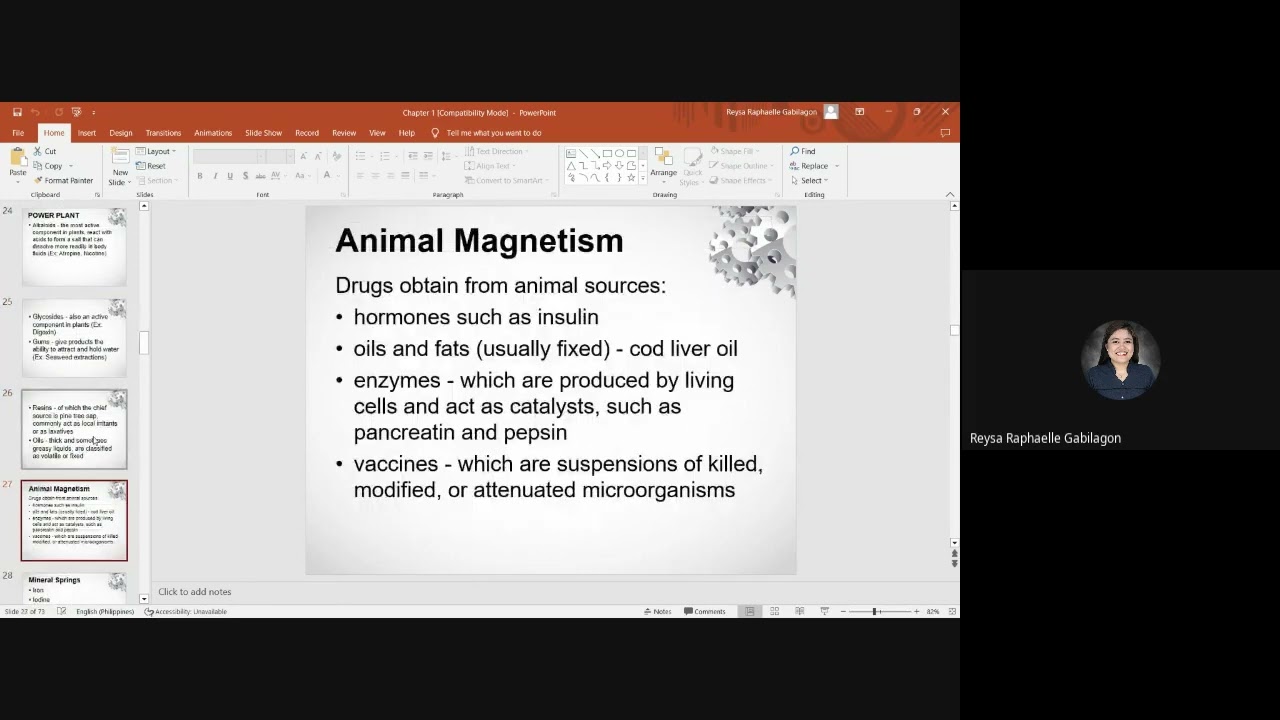
Task: Click Clear All Formatting icon
Action: pos(337,156)
